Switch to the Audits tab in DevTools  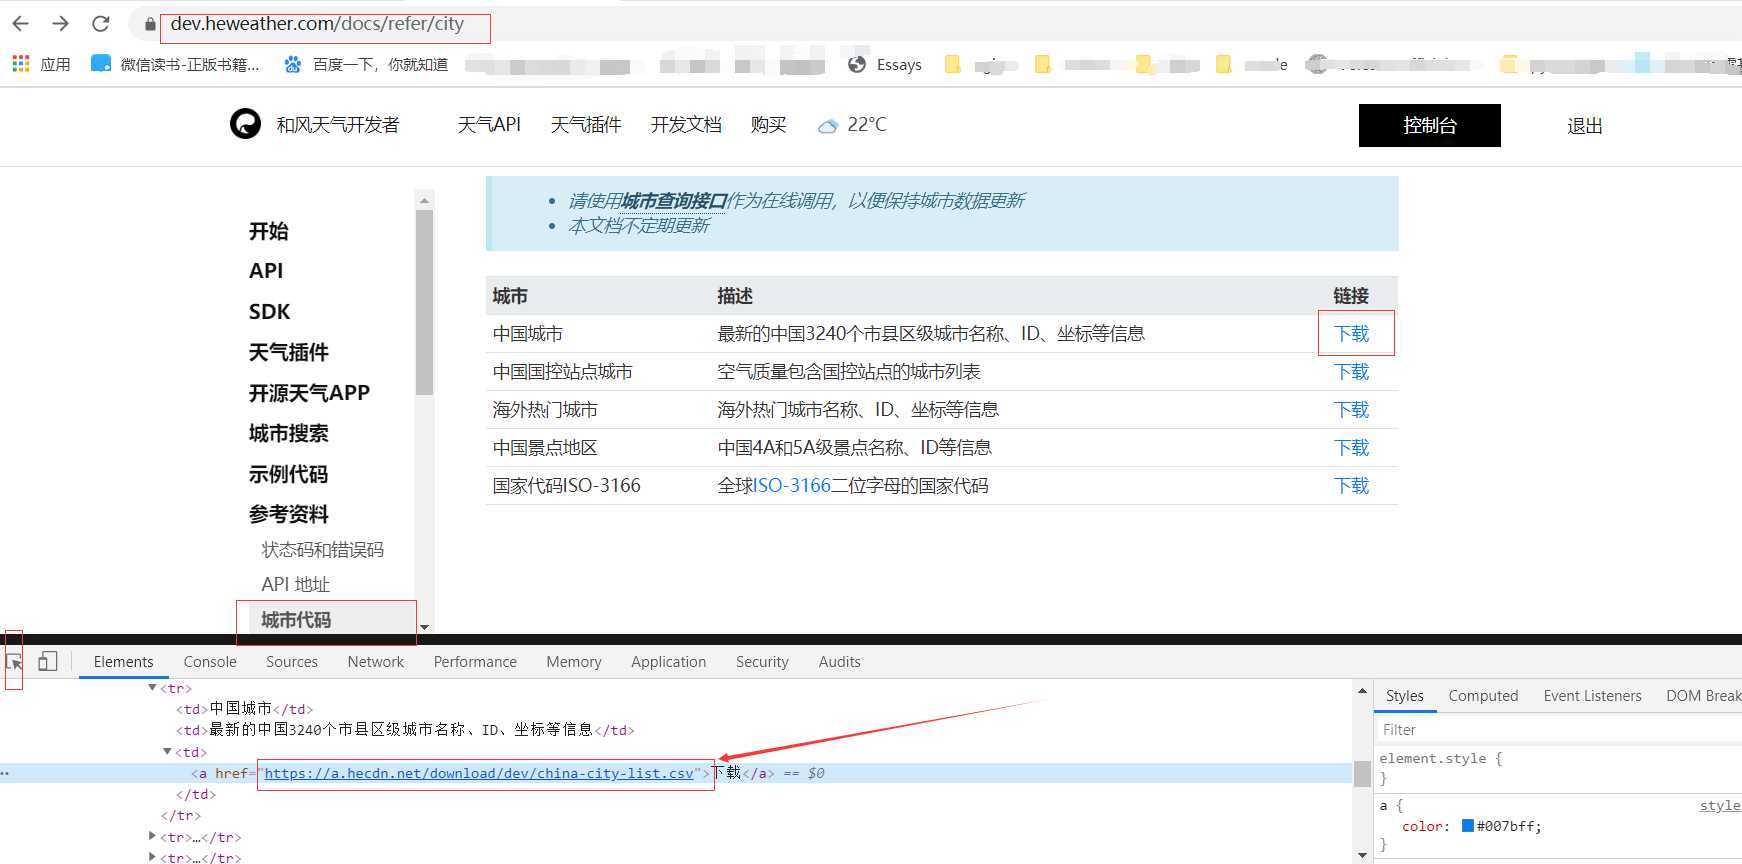pos(839,662)
